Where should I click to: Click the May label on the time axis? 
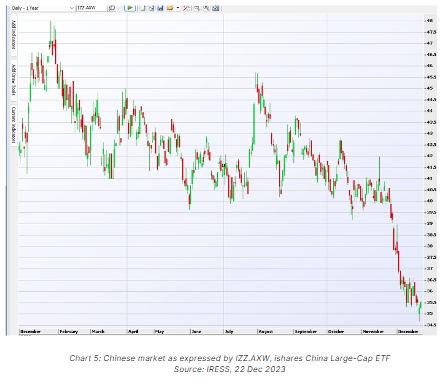pyautogui.click(x=160, y=331)
